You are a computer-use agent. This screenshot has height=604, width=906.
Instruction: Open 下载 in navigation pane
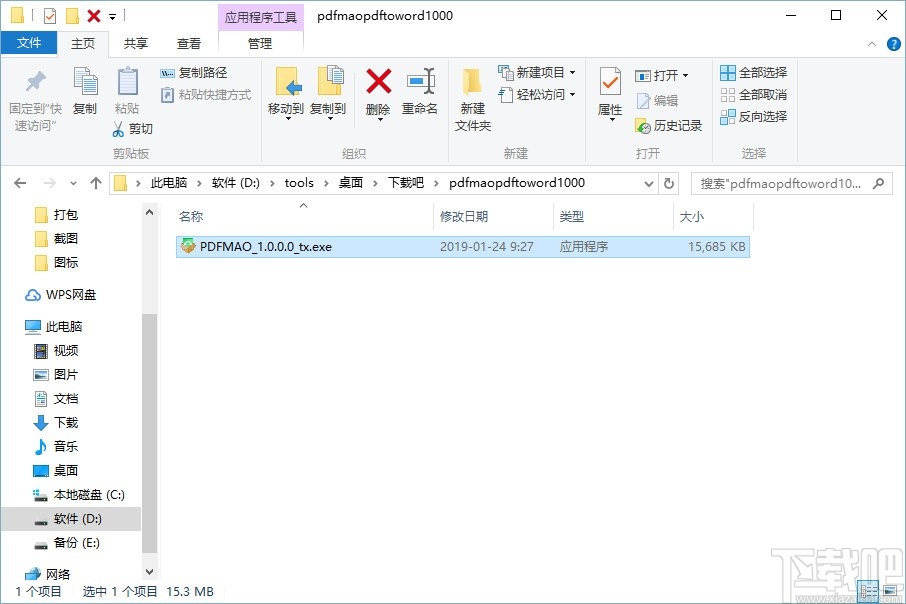click(57, 423)
